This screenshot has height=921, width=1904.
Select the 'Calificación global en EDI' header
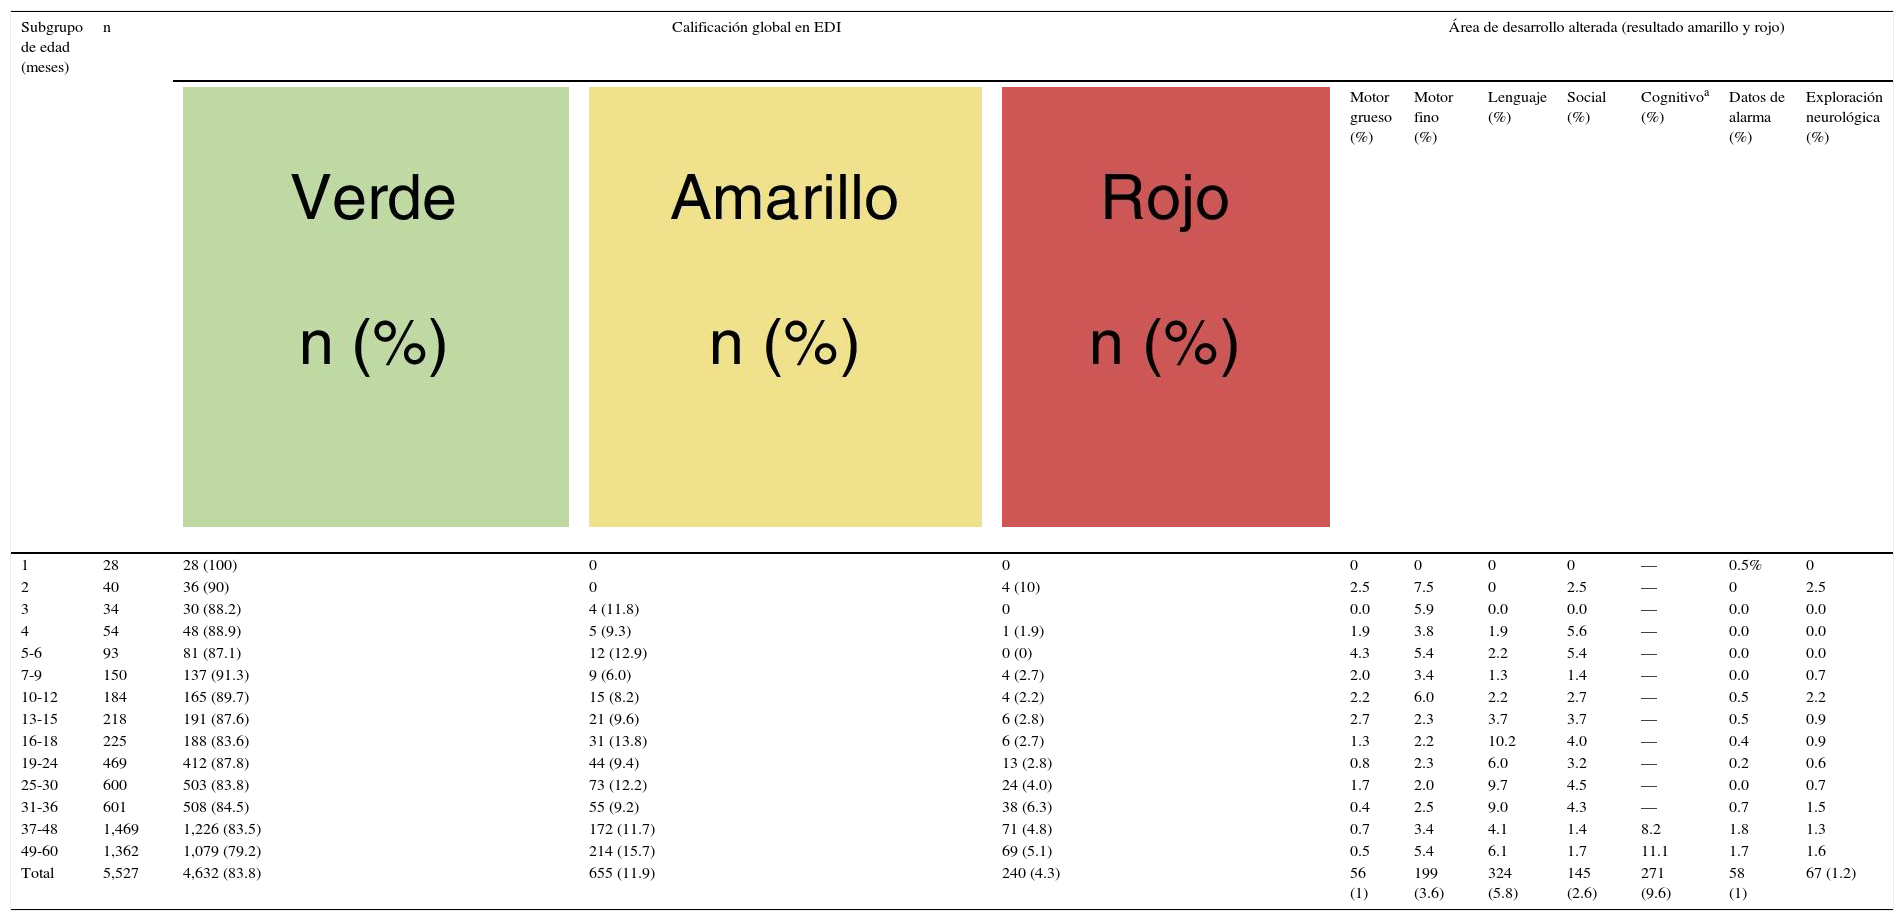(x=756, y=28)
